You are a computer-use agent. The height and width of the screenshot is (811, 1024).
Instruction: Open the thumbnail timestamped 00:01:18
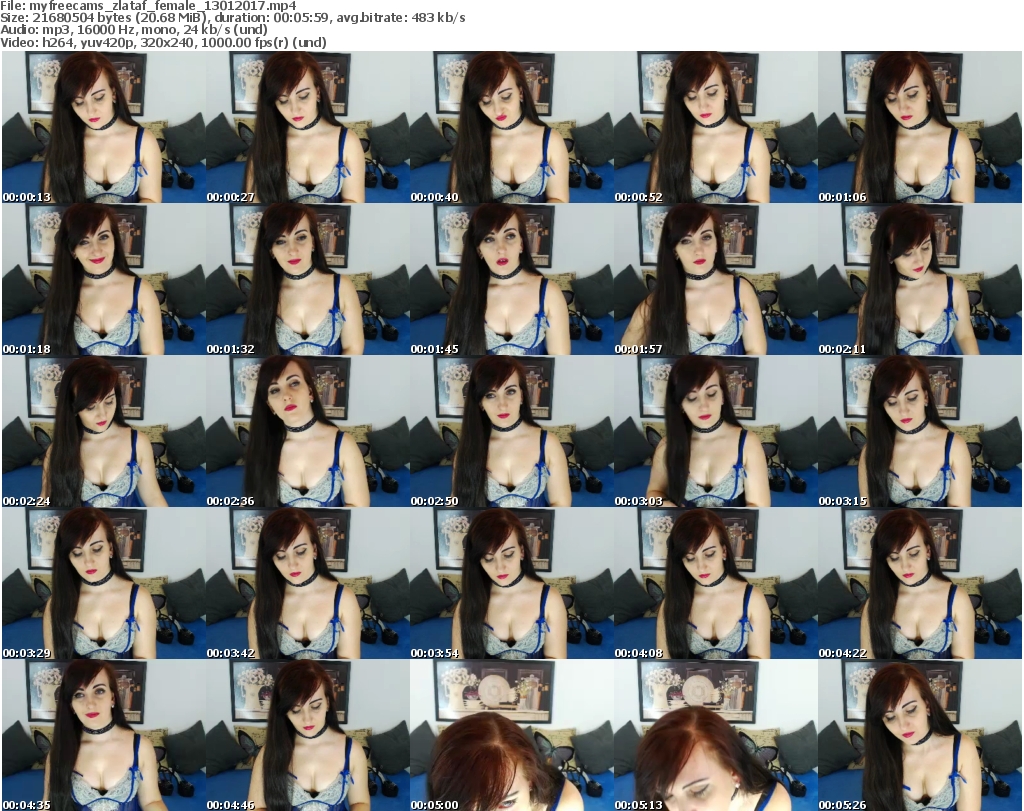pyautogui.click(x=104, y=279)
